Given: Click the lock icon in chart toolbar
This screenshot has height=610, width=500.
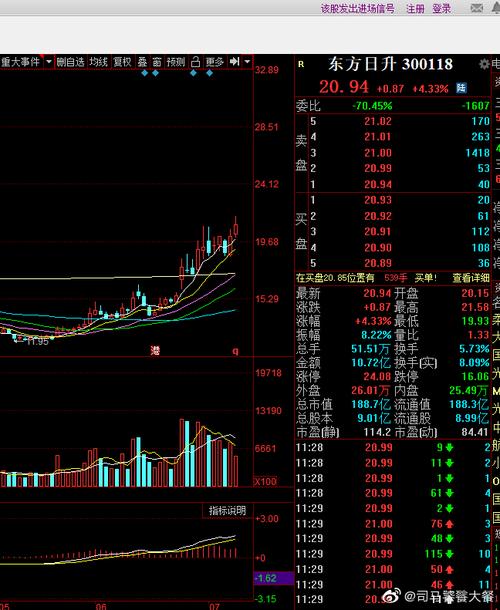Looking at the screenshot, I should point(195,61).
